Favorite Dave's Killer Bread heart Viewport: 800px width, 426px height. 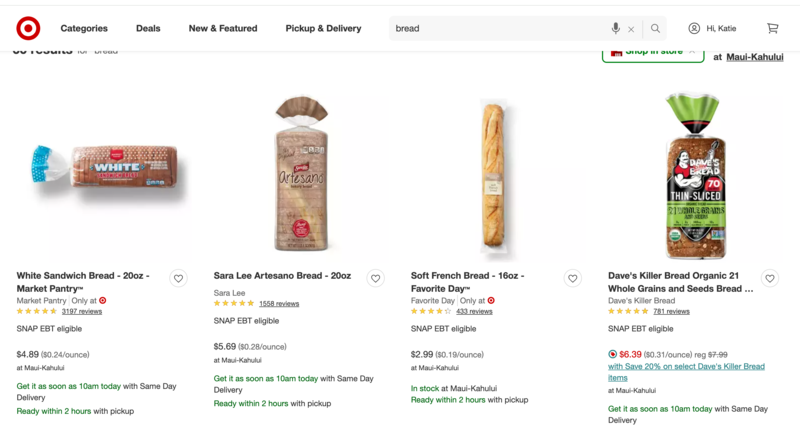pyautogui.click(x=770, y=279)
